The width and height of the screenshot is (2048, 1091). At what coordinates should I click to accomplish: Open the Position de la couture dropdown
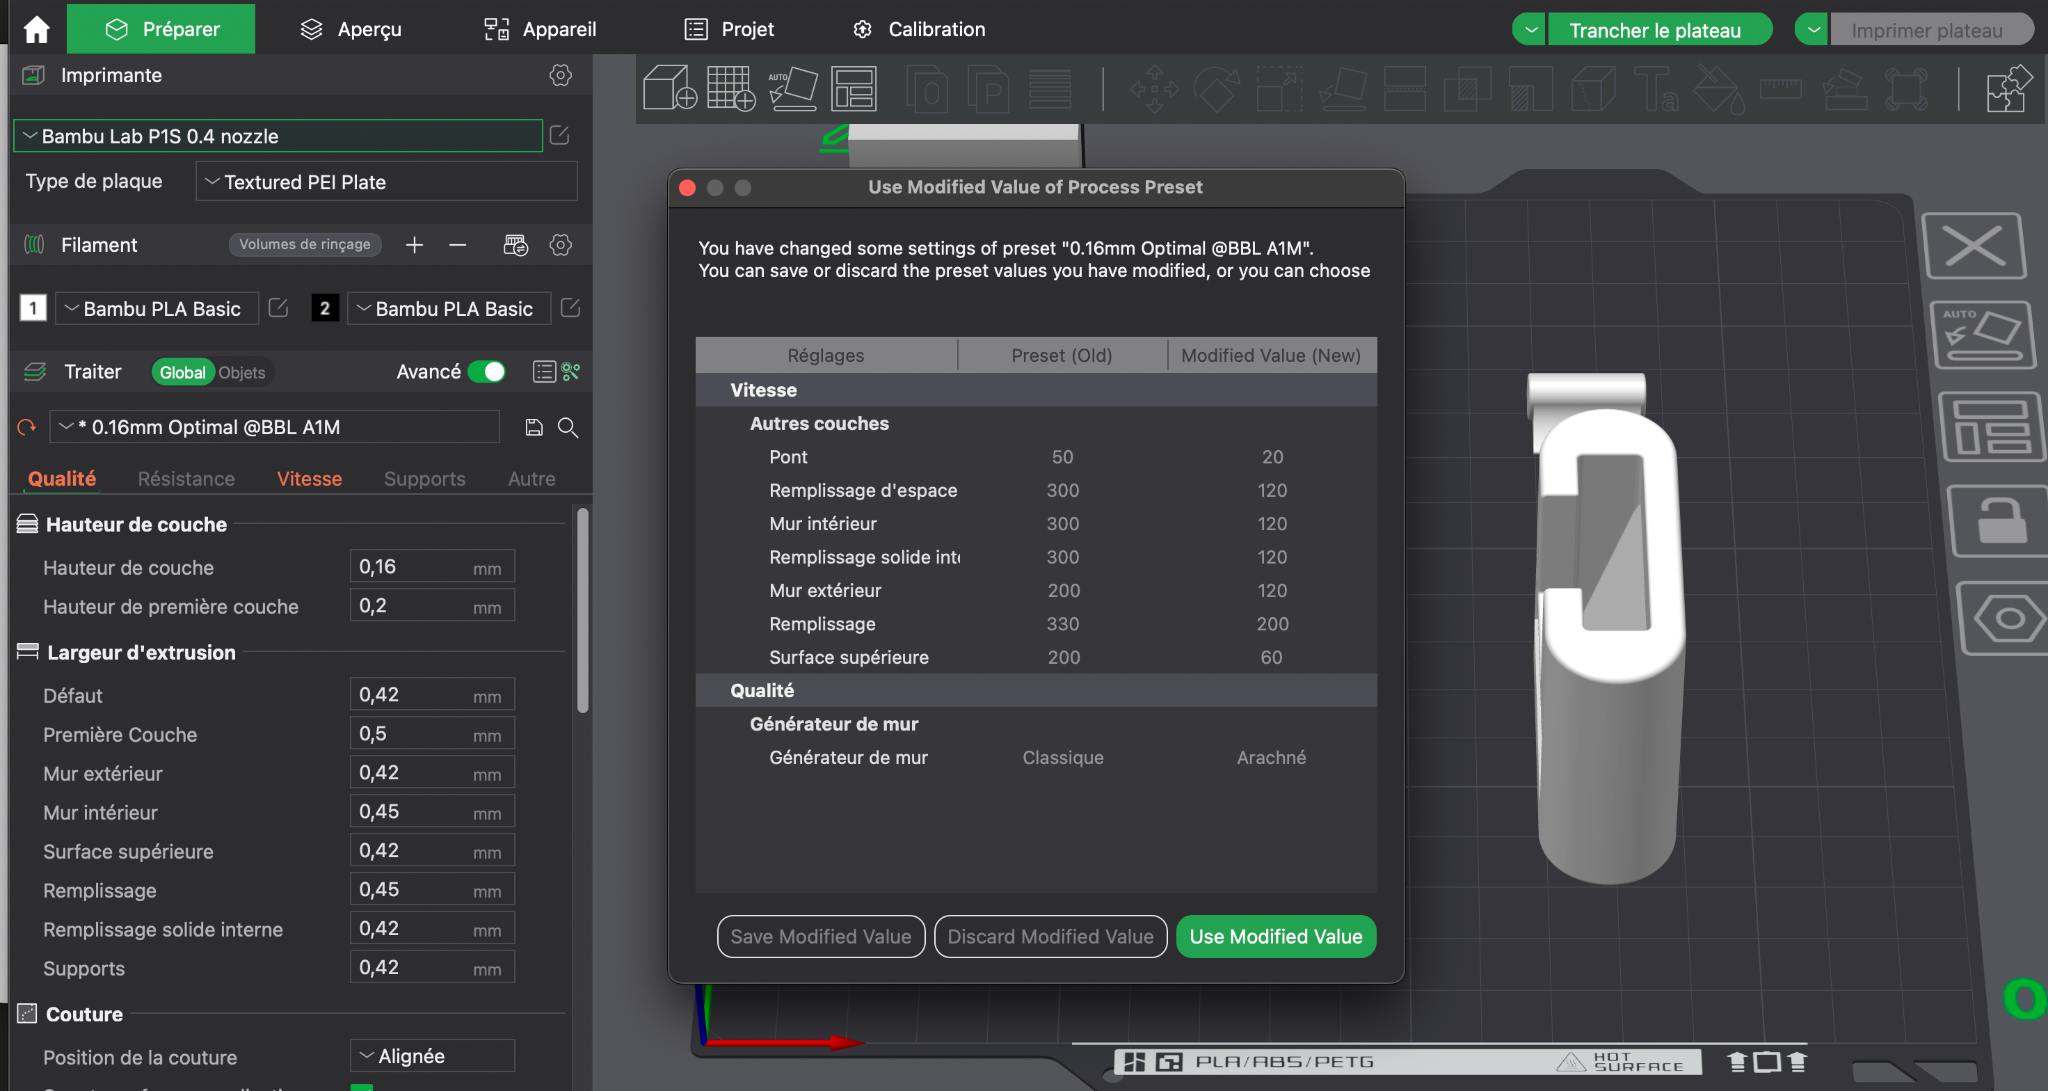(x=432, y=1056)
